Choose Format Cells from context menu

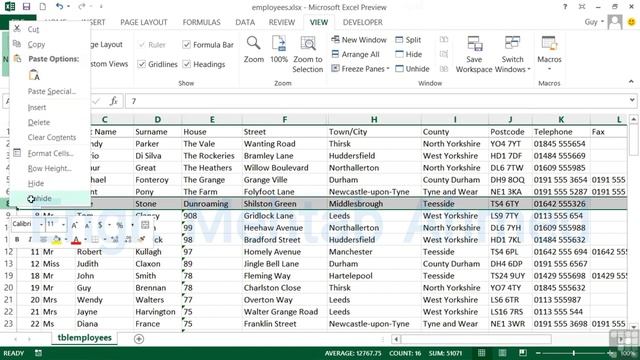point(50,153)
